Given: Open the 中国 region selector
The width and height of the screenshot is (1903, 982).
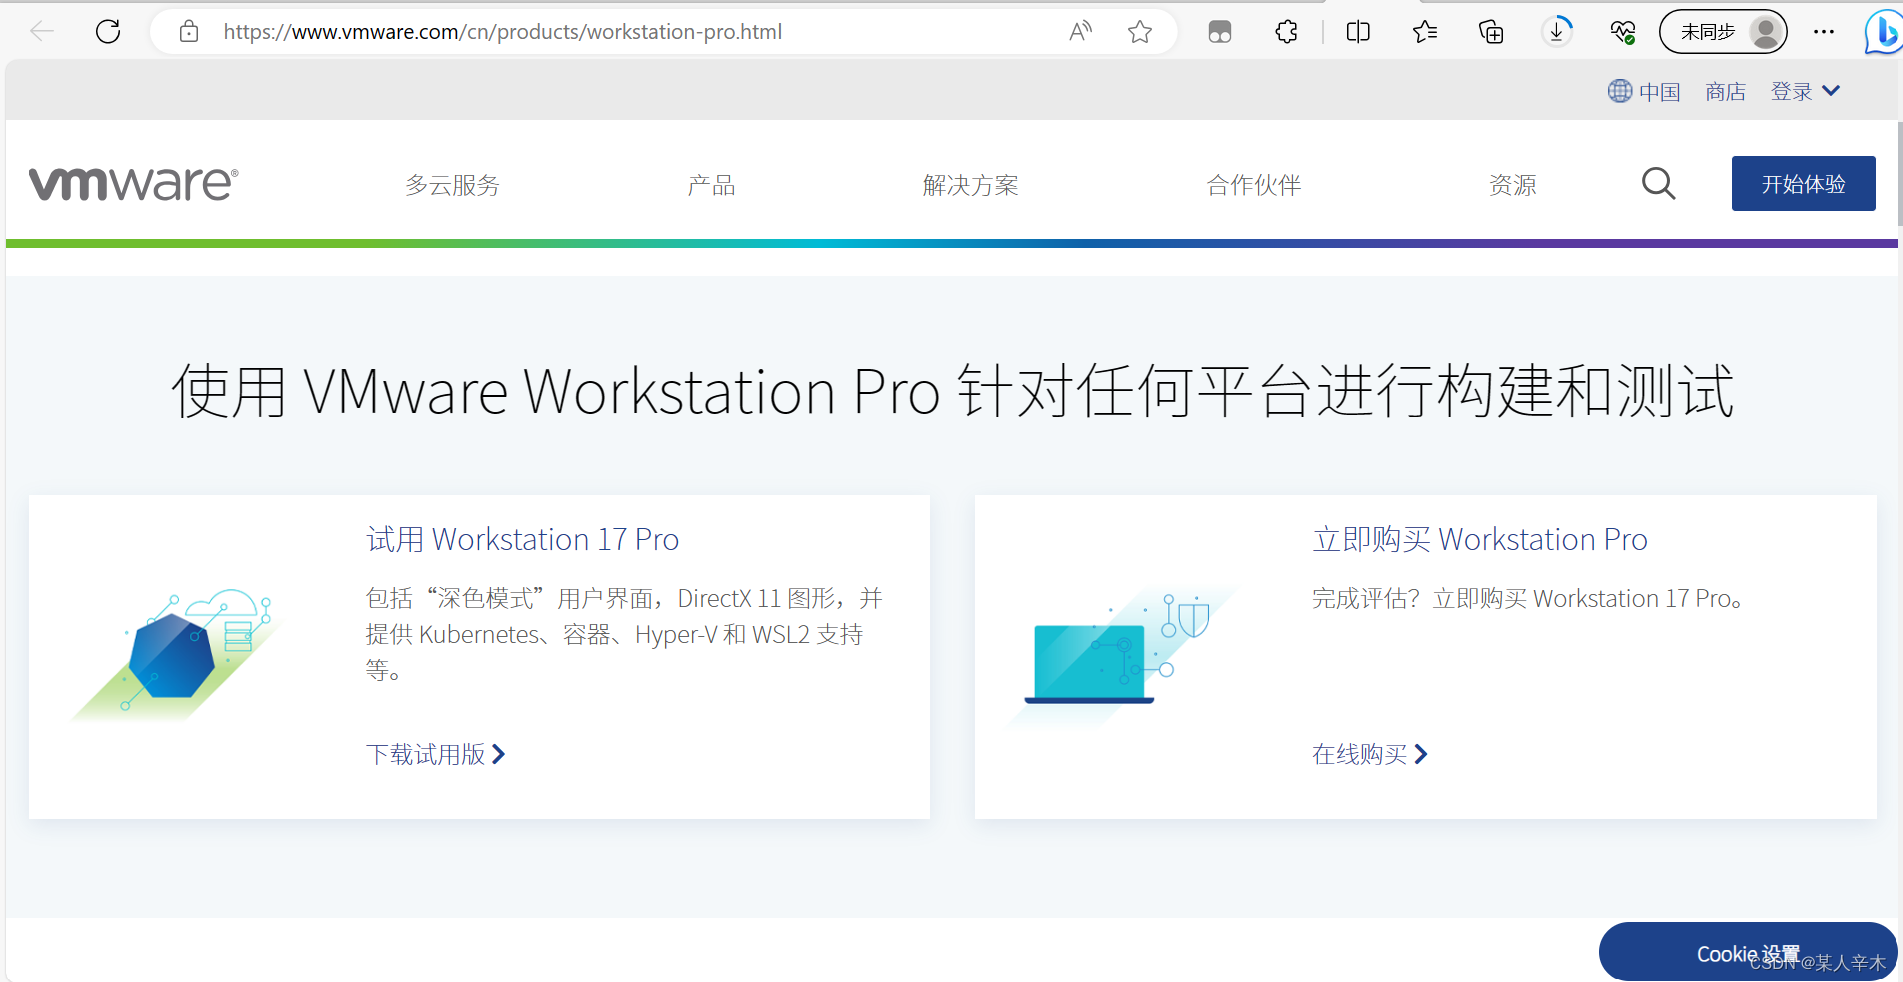Looking at the screenshot, I should click(1644, 90).
